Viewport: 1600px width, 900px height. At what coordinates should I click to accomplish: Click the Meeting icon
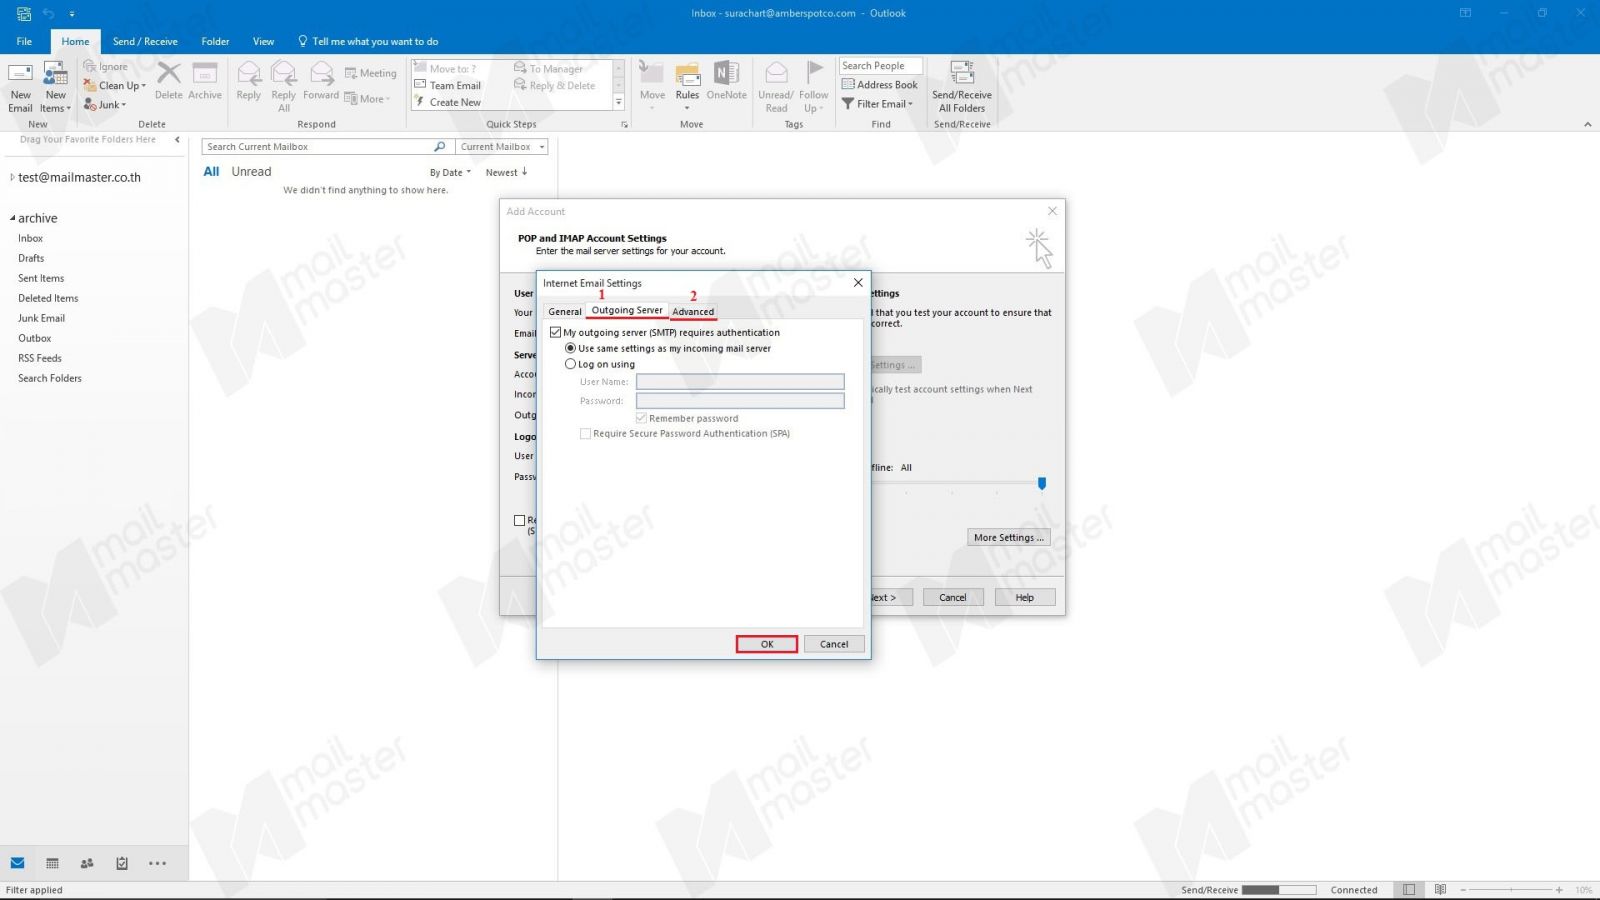tap(351, 73)
